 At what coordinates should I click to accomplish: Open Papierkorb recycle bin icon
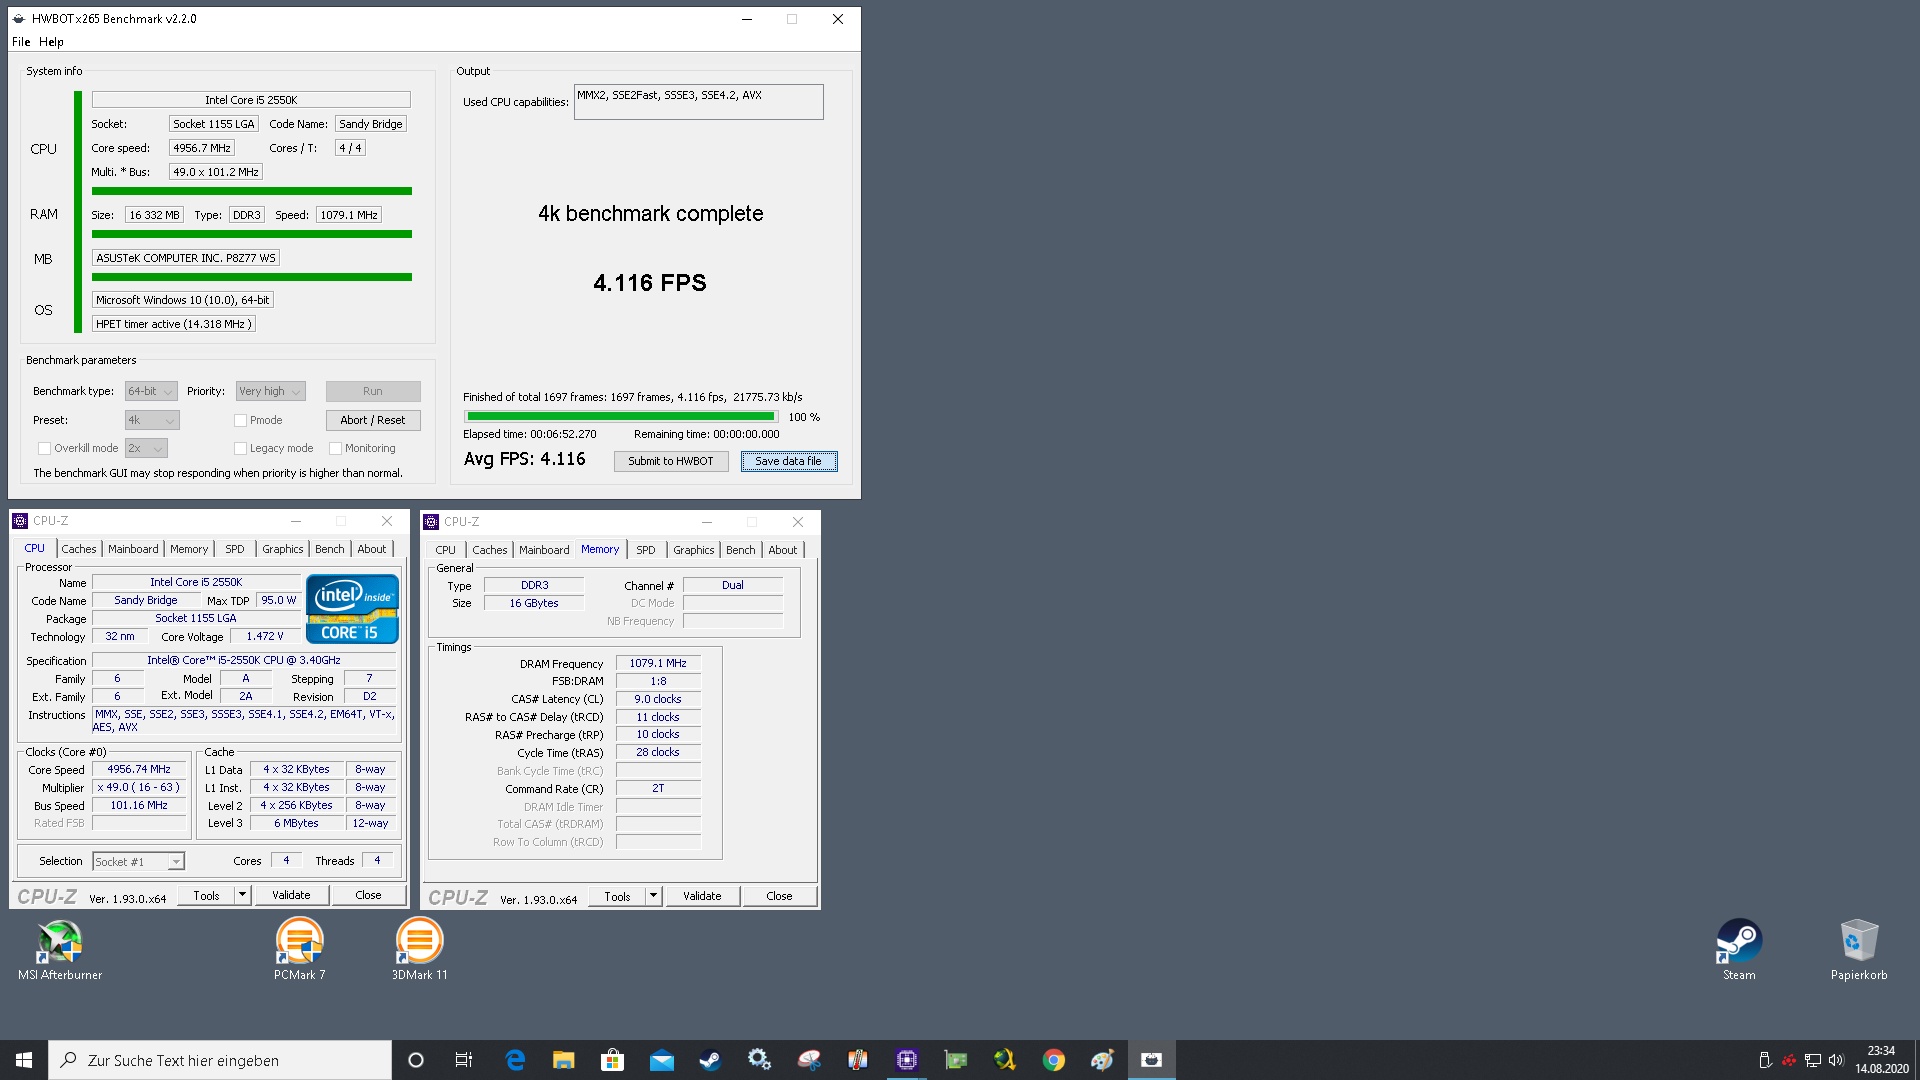click(1859, 949)
